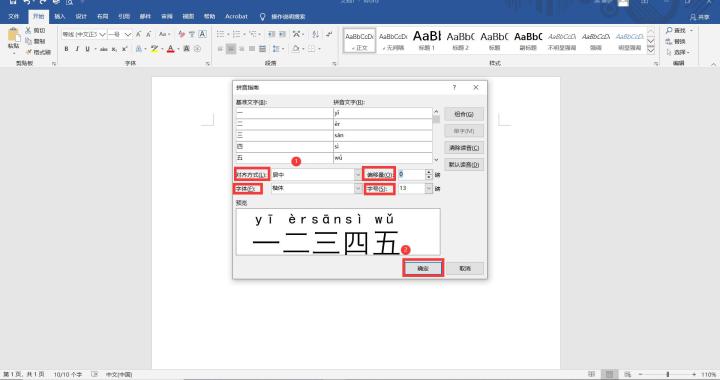Click the Cancel button in phonetic dialog

pos(465,268)
